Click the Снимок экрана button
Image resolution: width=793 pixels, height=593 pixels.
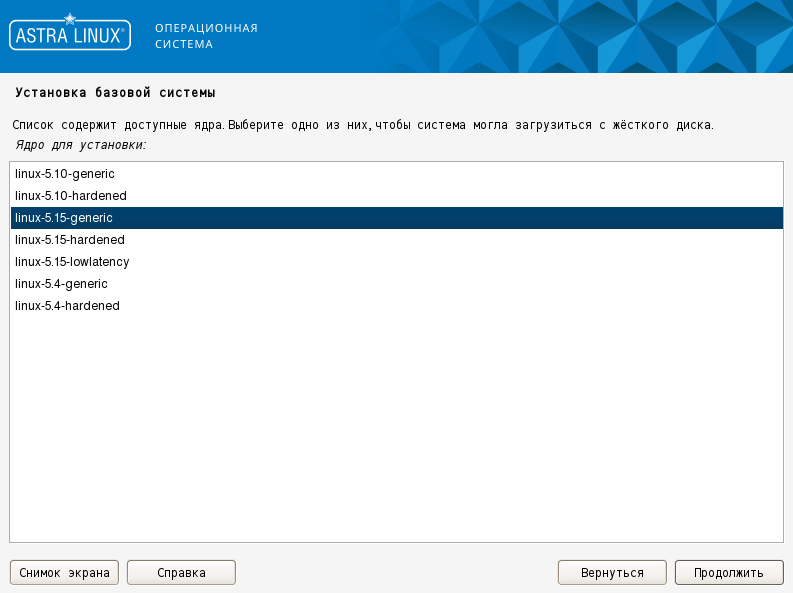[64, 572]
